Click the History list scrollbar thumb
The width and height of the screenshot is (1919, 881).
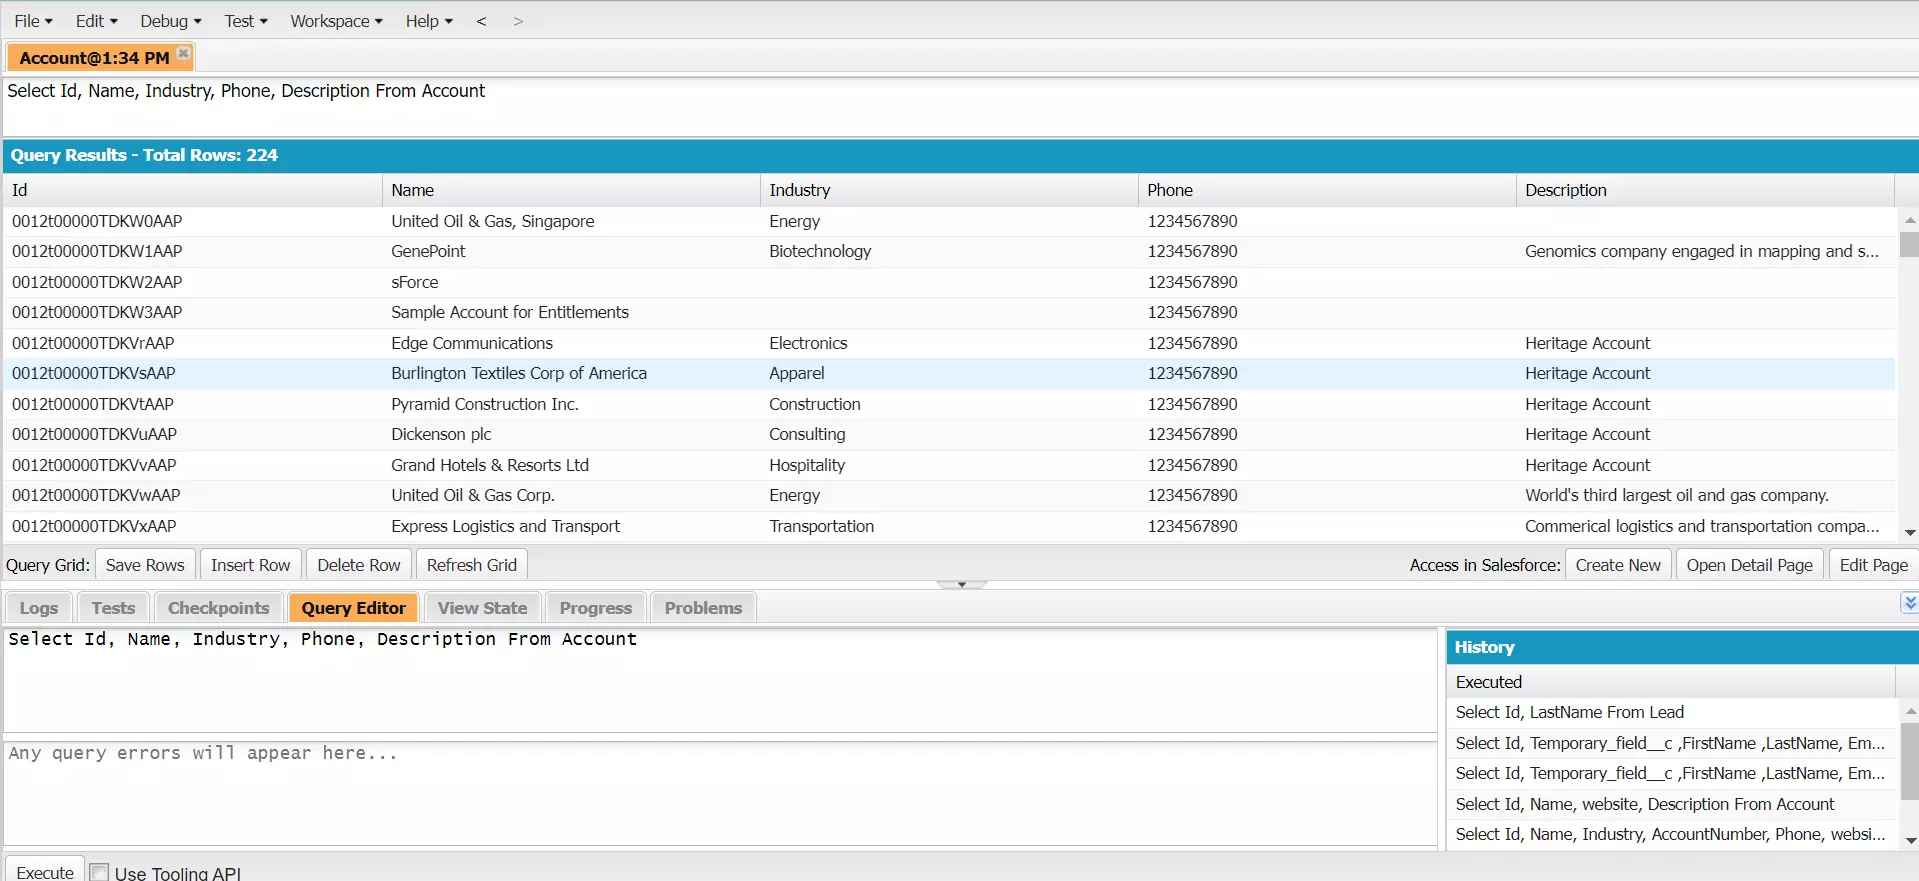tap(1909, 761)
